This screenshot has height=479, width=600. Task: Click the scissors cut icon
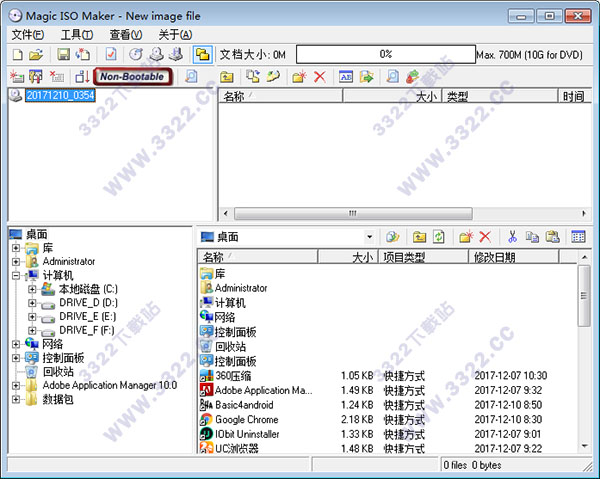pyautogui.click(x=512, y=237)
